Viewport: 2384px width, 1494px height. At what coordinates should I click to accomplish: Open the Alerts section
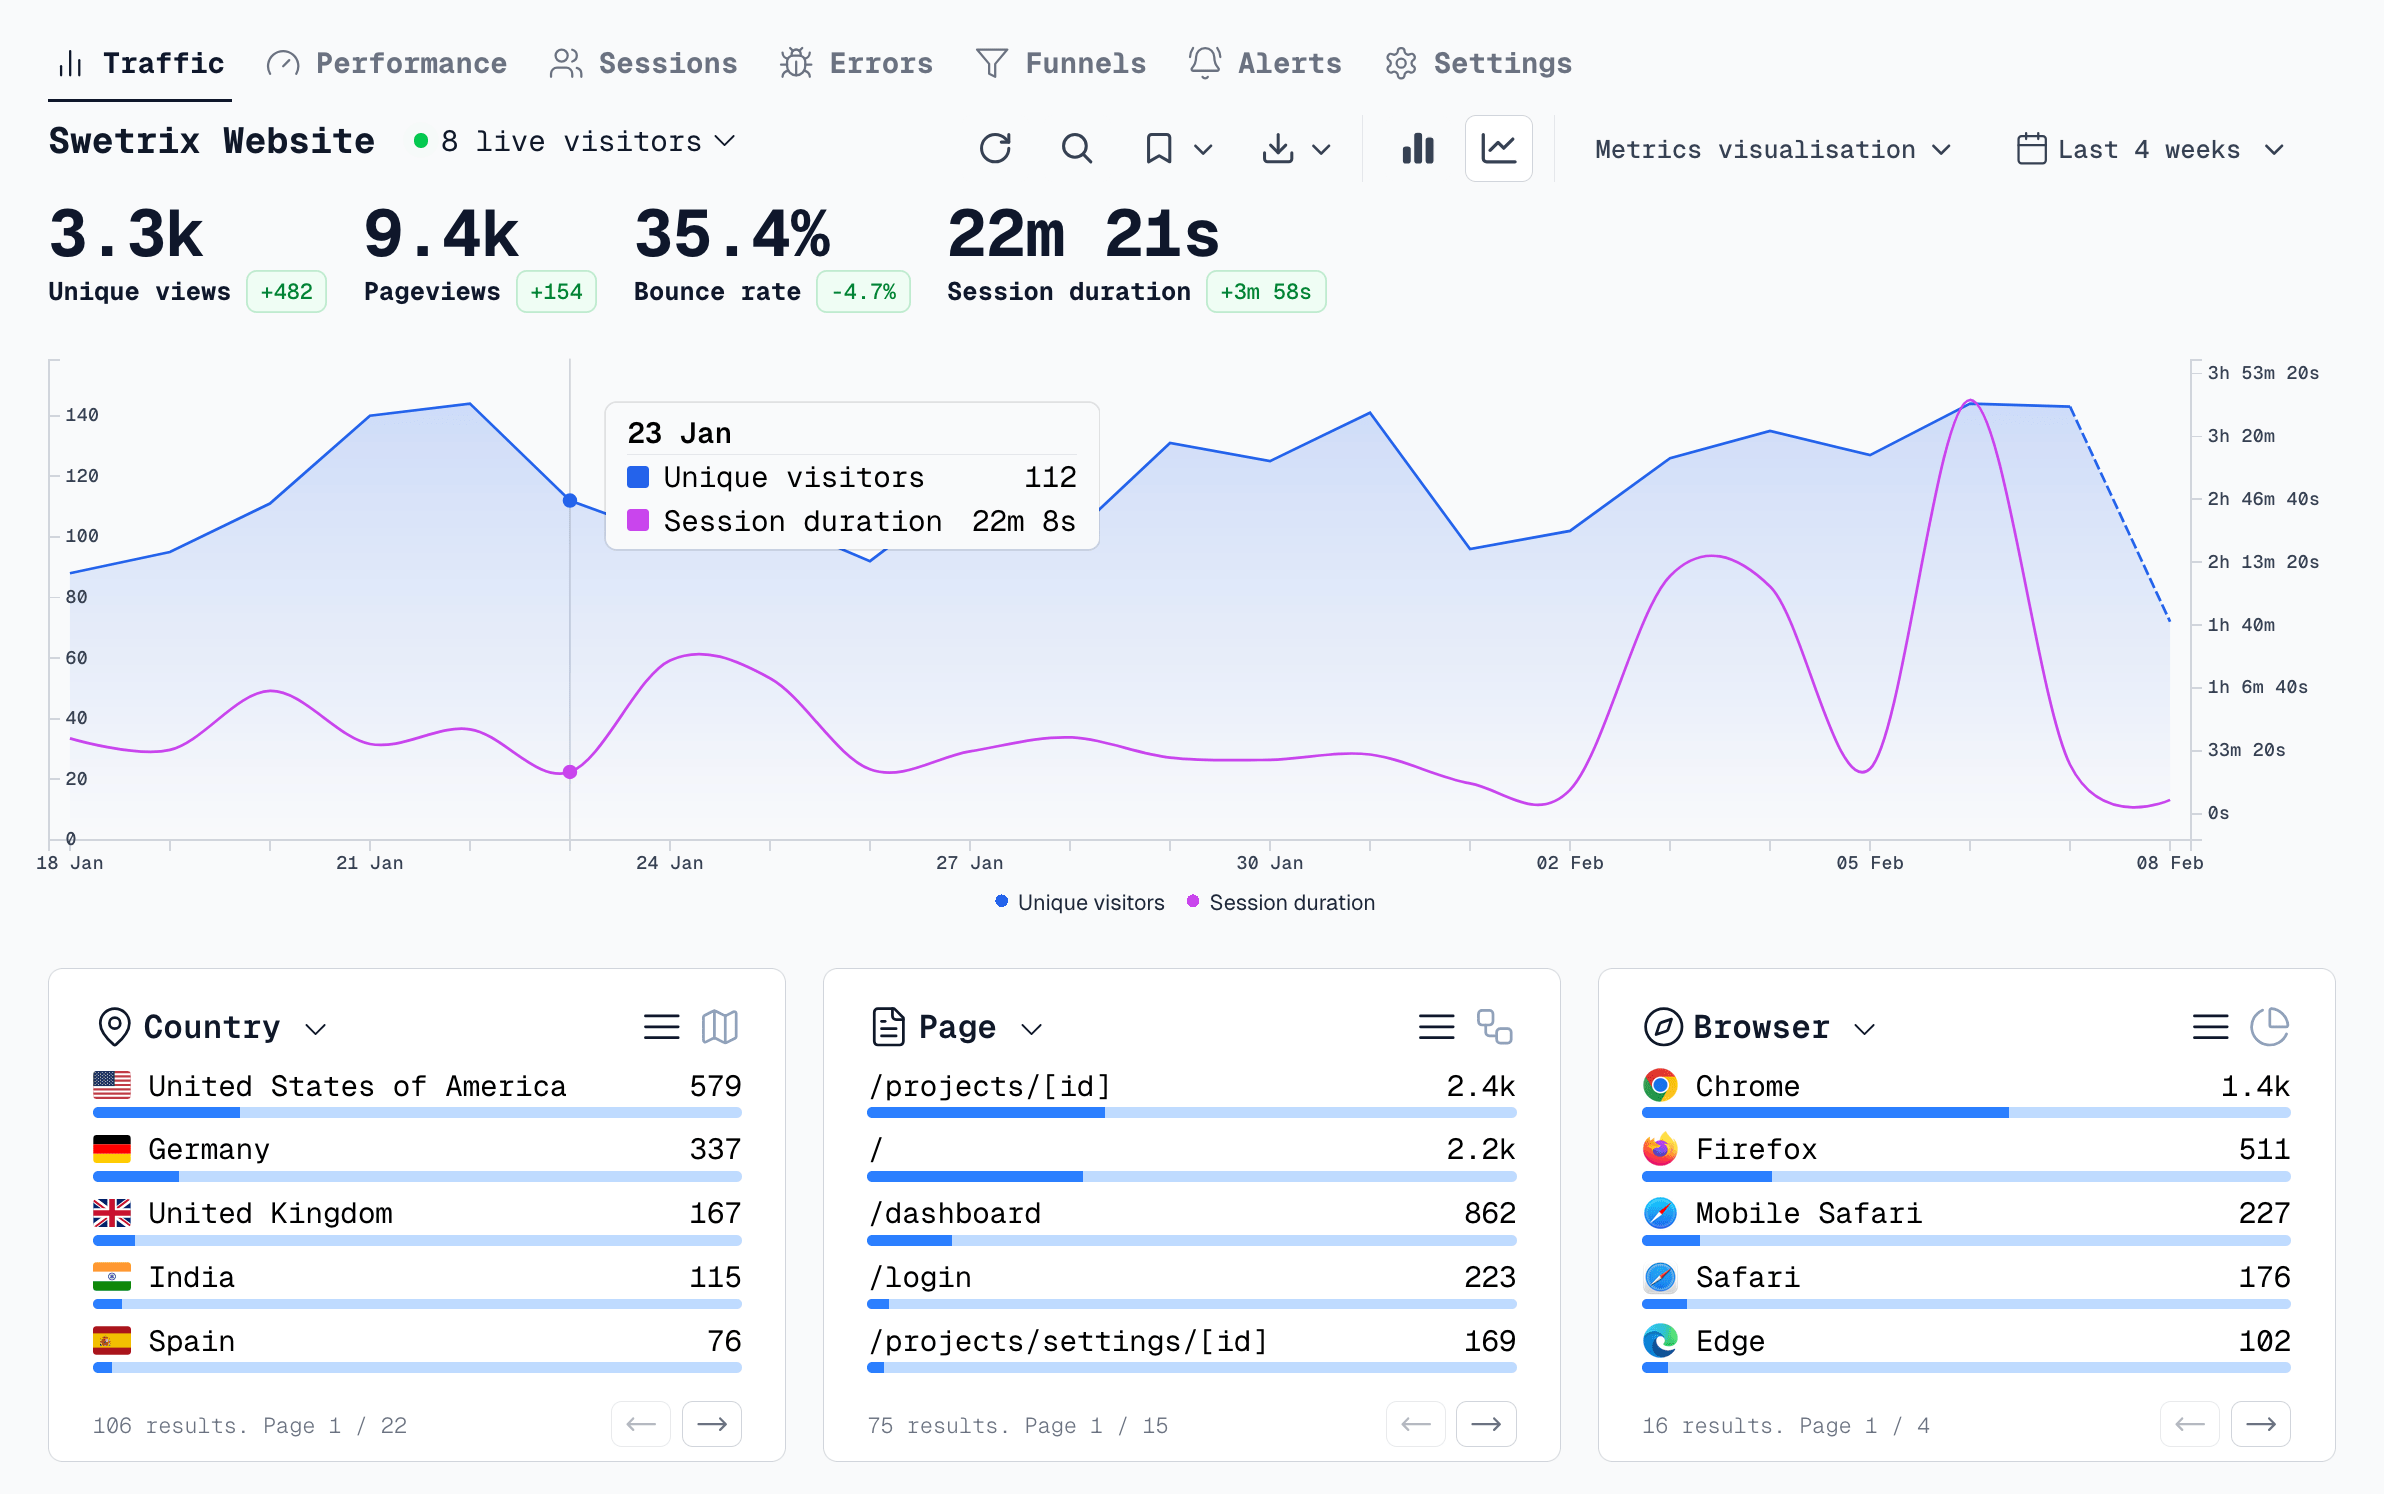pyautogui.click(x=1265, y=63)
